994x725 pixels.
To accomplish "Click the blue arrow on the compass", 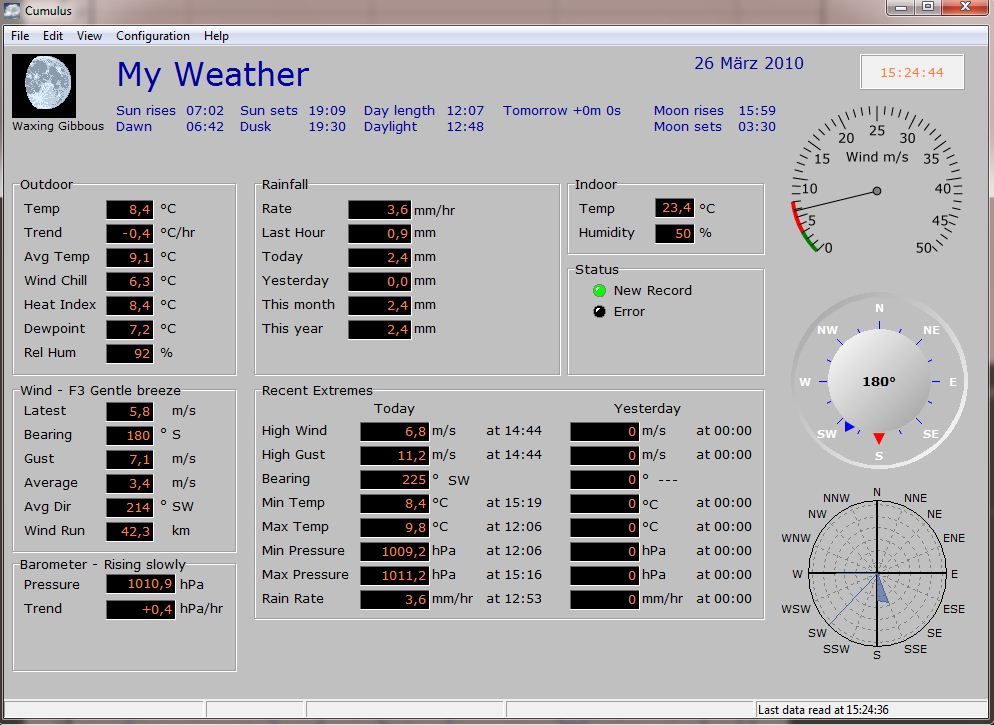I will pos(849,427).
